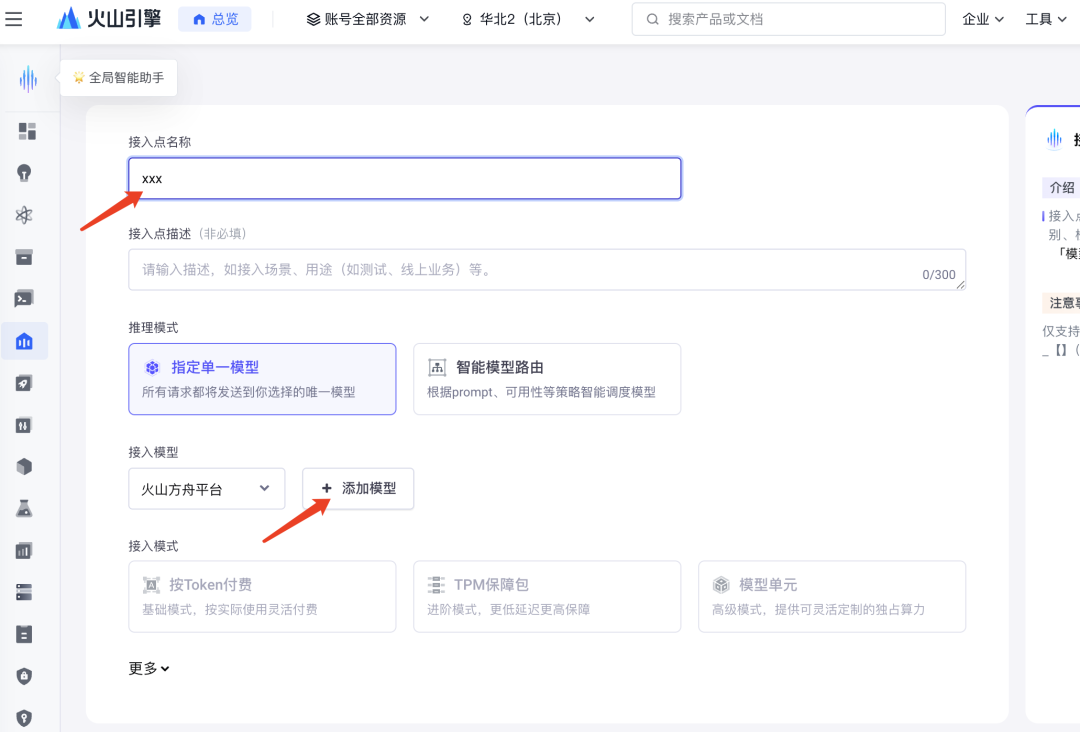Screen dimensions: 1080x732
Task: Select the 指定单一模型 inference mode card
Action: click(262, 379)
